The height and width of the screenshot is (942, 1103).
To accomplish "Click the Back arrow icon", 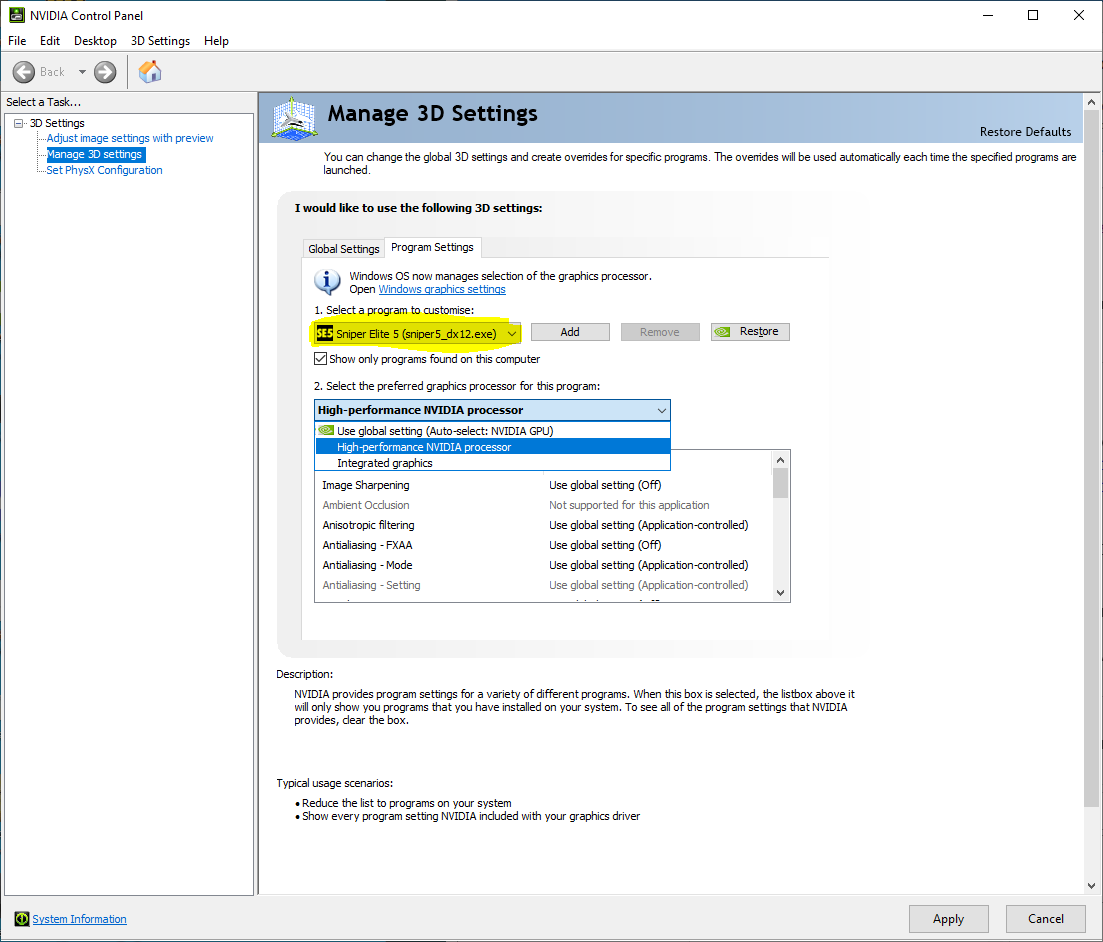I will (24, 72).
